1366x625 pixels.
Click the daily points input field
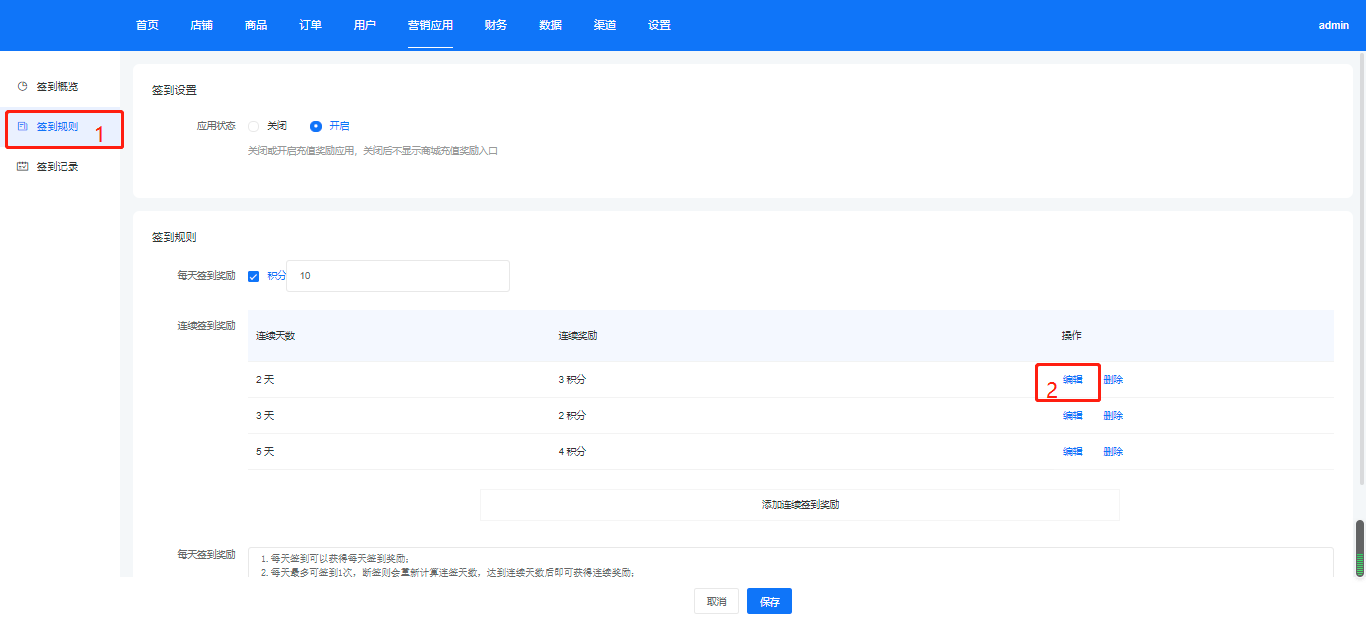[x=398, y=276]
